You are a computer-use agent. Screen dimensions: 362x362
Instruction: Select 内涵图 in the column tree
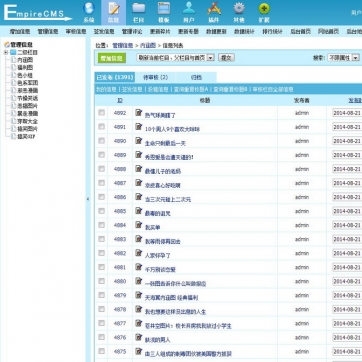point(25,60)
